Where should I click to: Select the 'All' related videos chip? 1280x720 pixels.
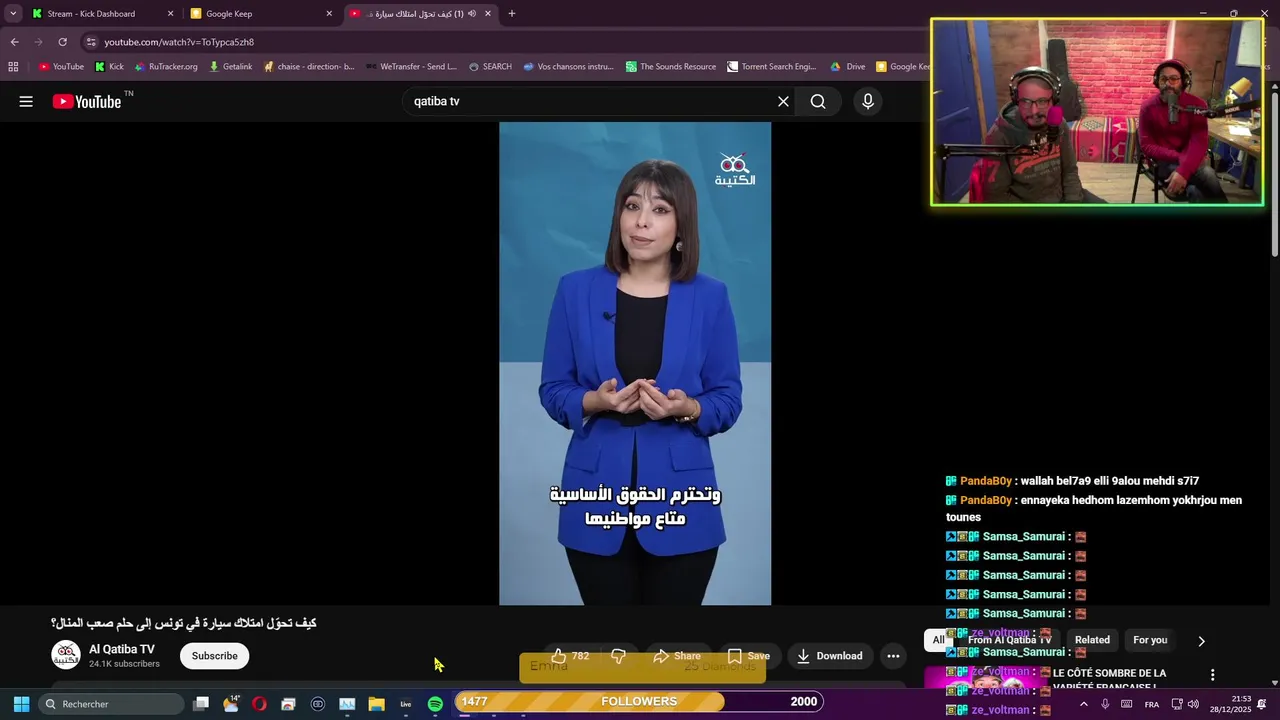click(x=938, y=640)
